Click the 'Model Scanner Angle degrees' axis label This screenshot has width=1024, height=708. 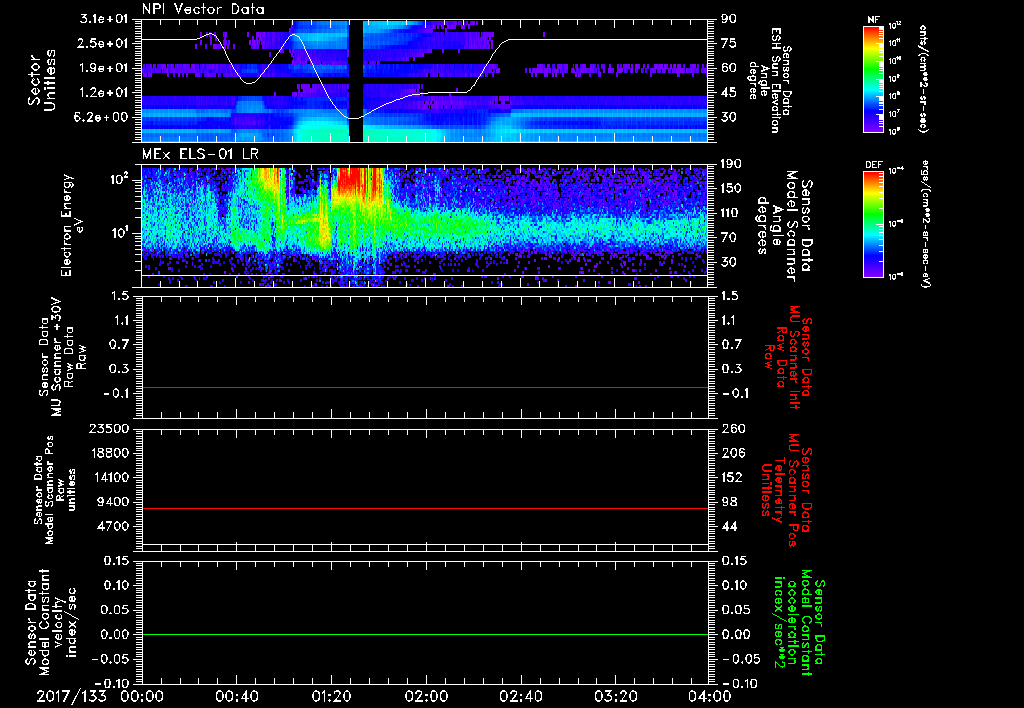(784, 226)
